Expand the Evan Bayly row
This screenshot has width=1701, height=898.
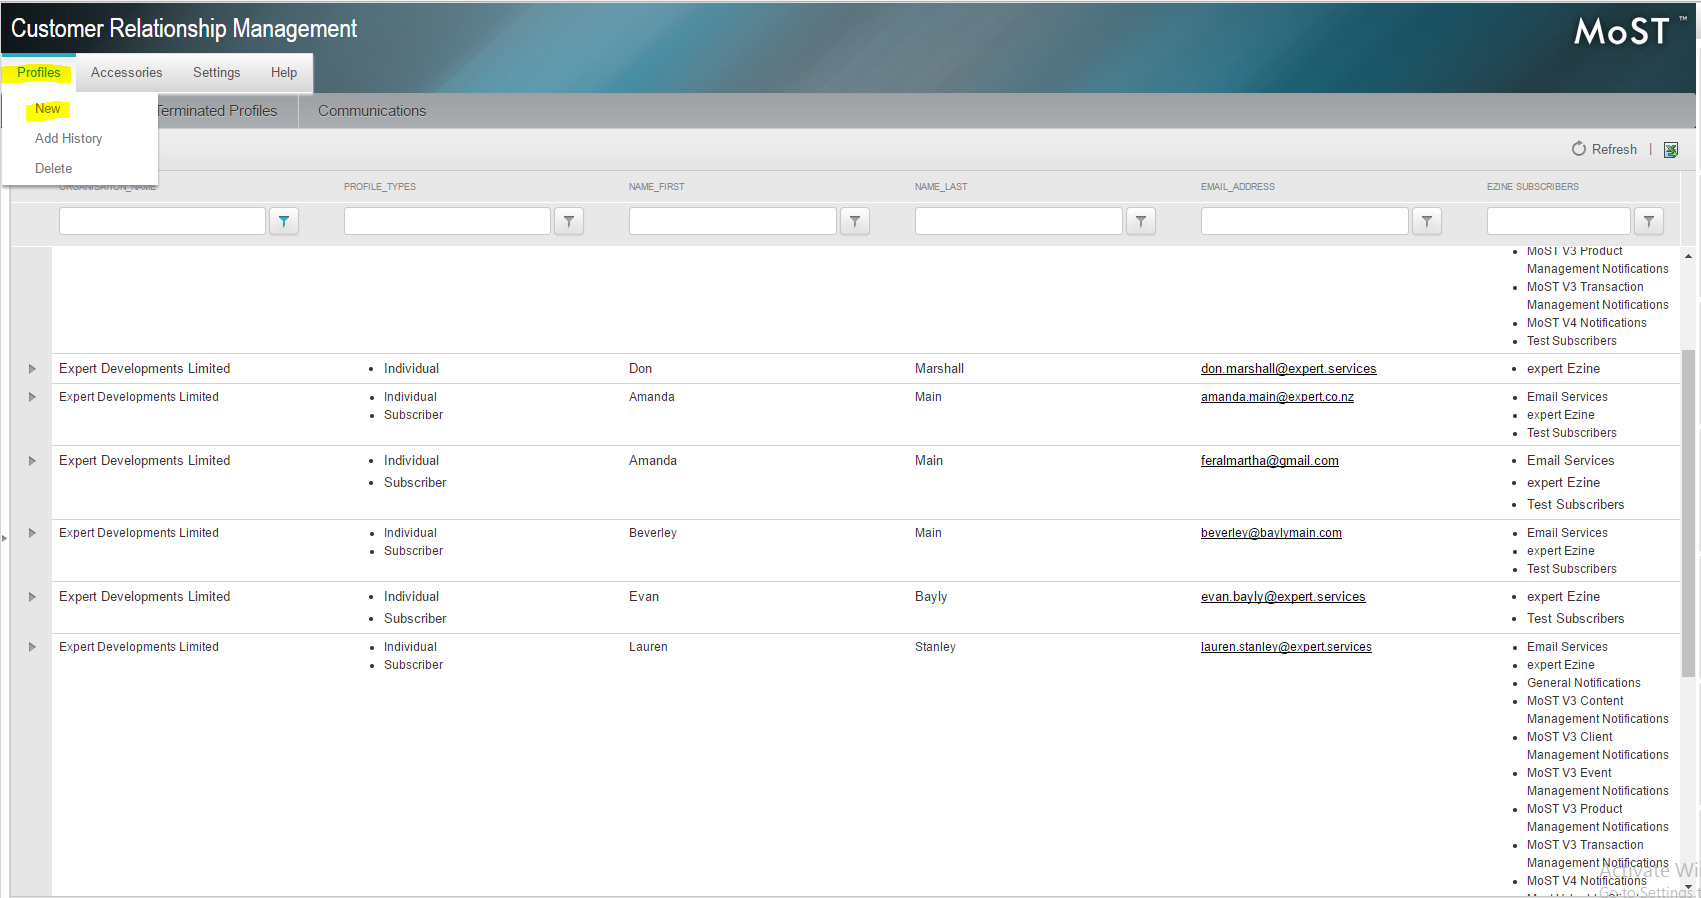(x=32, y=597)
